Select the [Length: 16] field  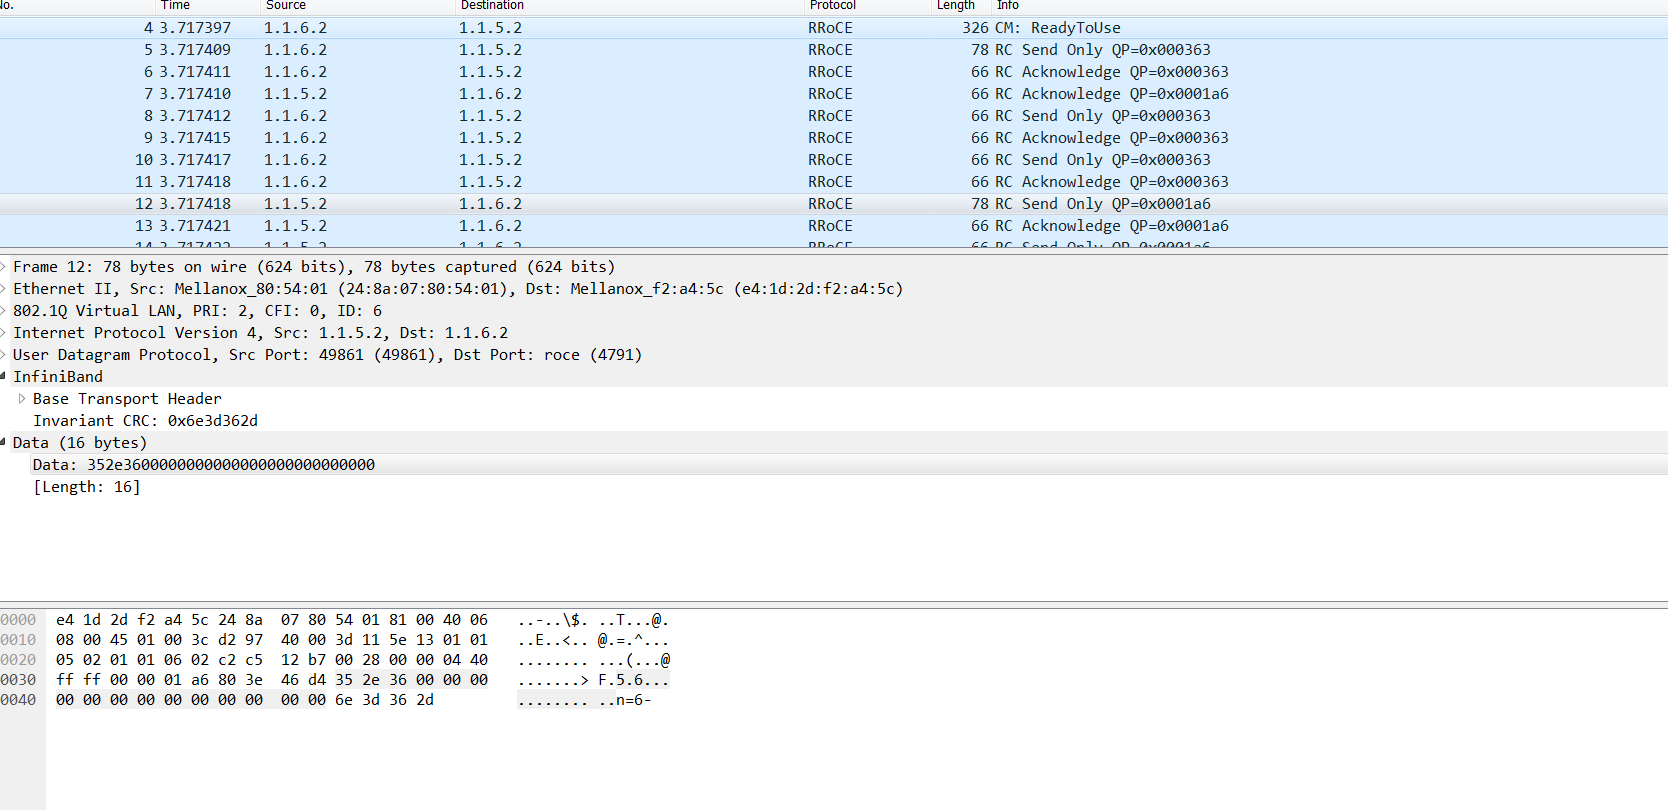(x=86, y=487)
